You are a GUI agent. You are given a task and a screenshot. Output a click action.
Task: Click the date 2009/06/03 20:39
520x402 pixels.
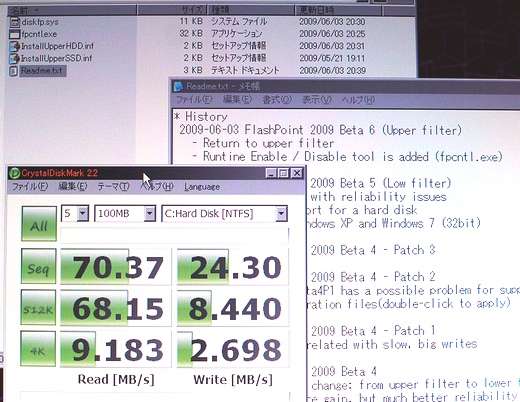pyautogui.click(x=332, y=71)
